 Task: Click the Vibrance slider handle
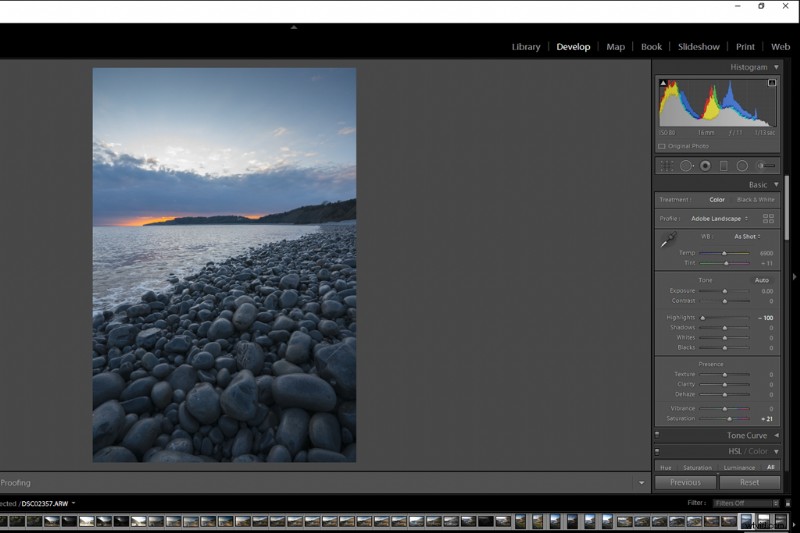coord(724,409)
